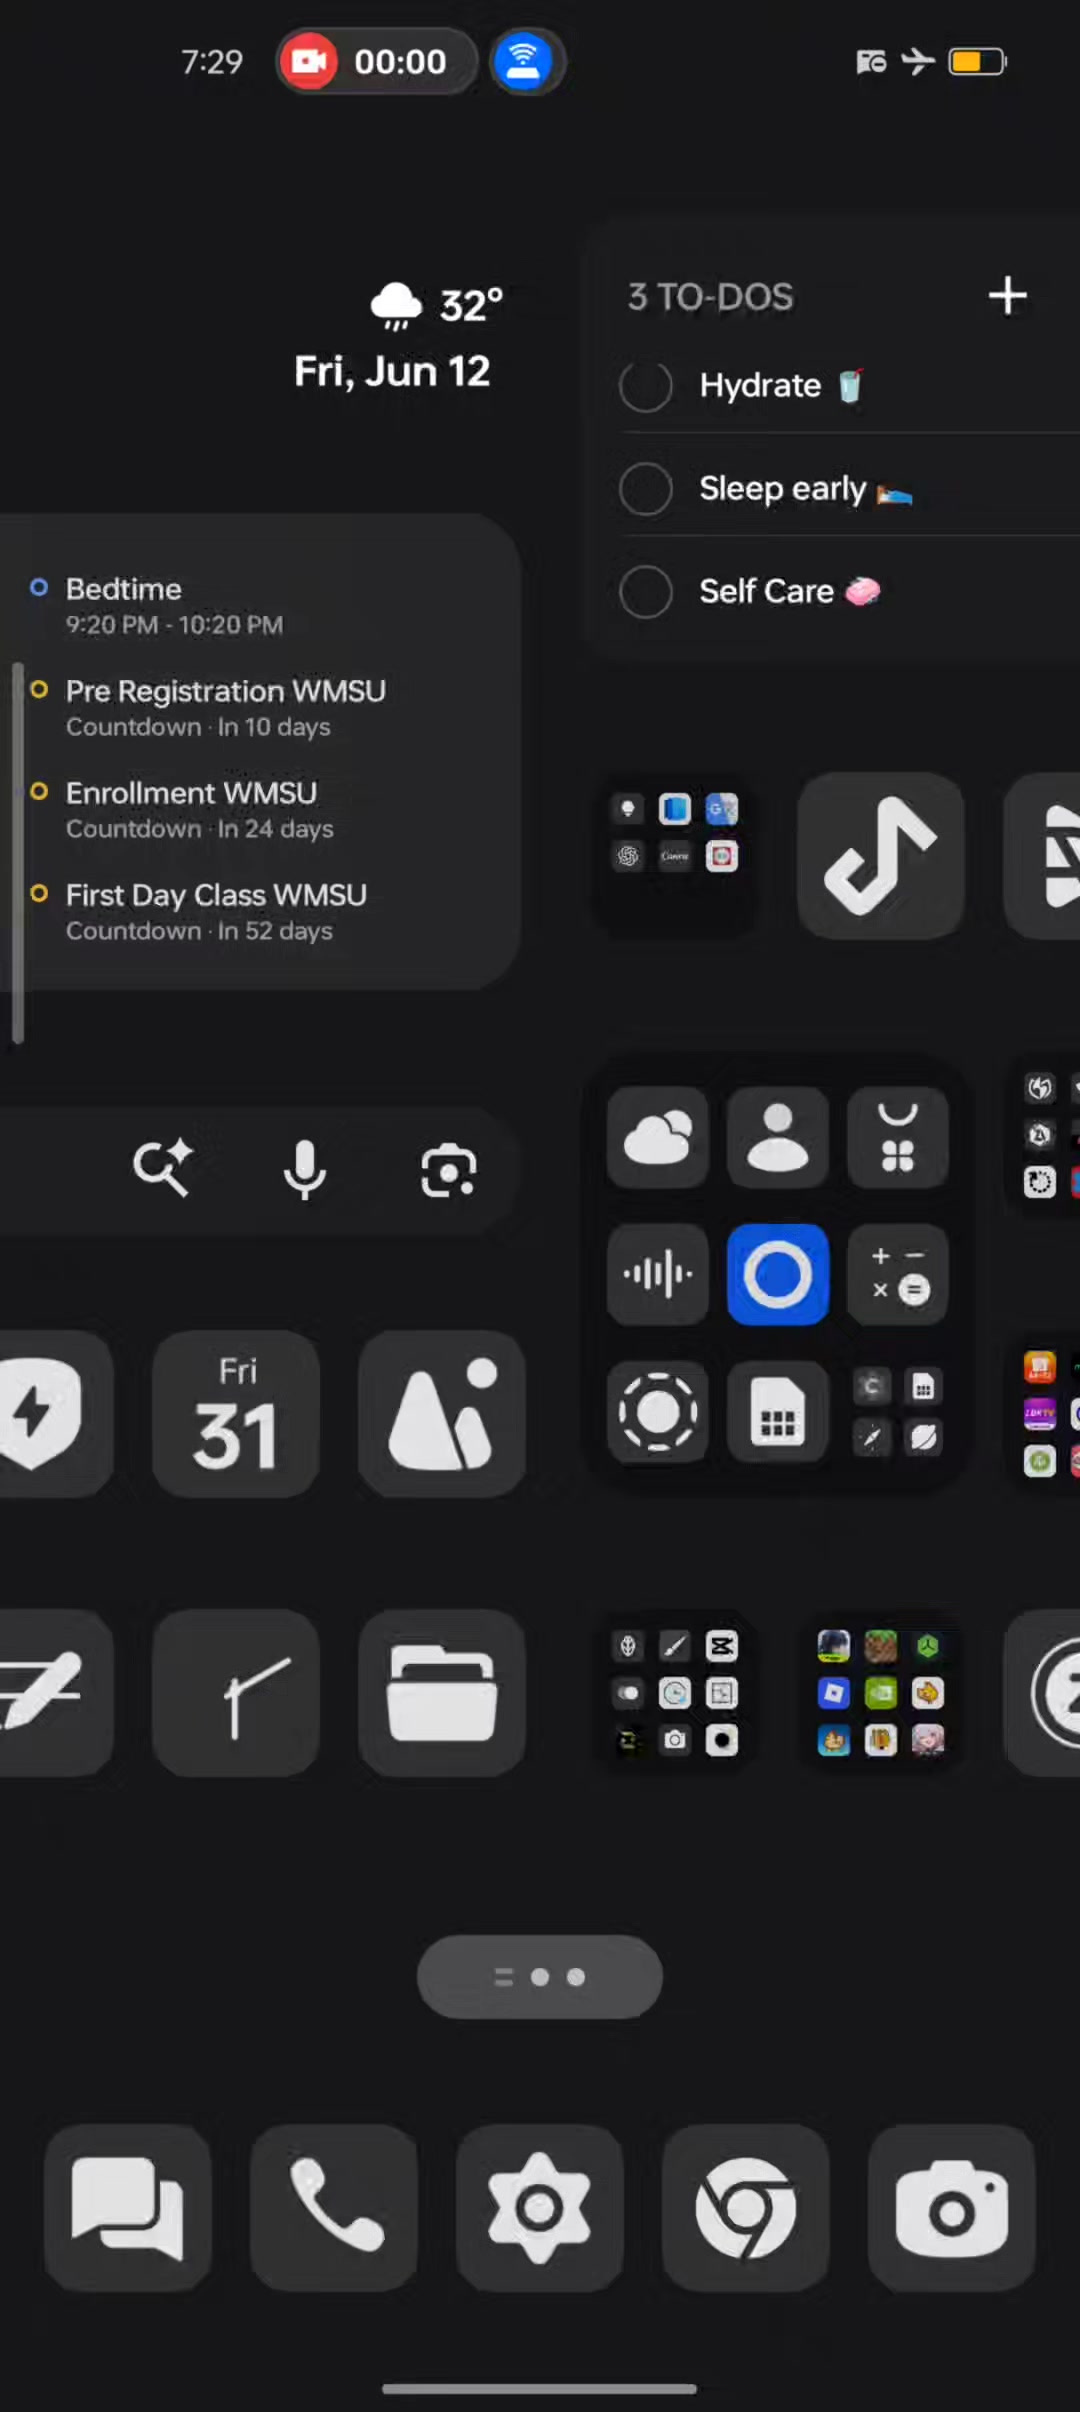Expand the folder with ChatGPT and Canva
The width and height of the screenshot is (1080, 2412).
tap(675, 856)
